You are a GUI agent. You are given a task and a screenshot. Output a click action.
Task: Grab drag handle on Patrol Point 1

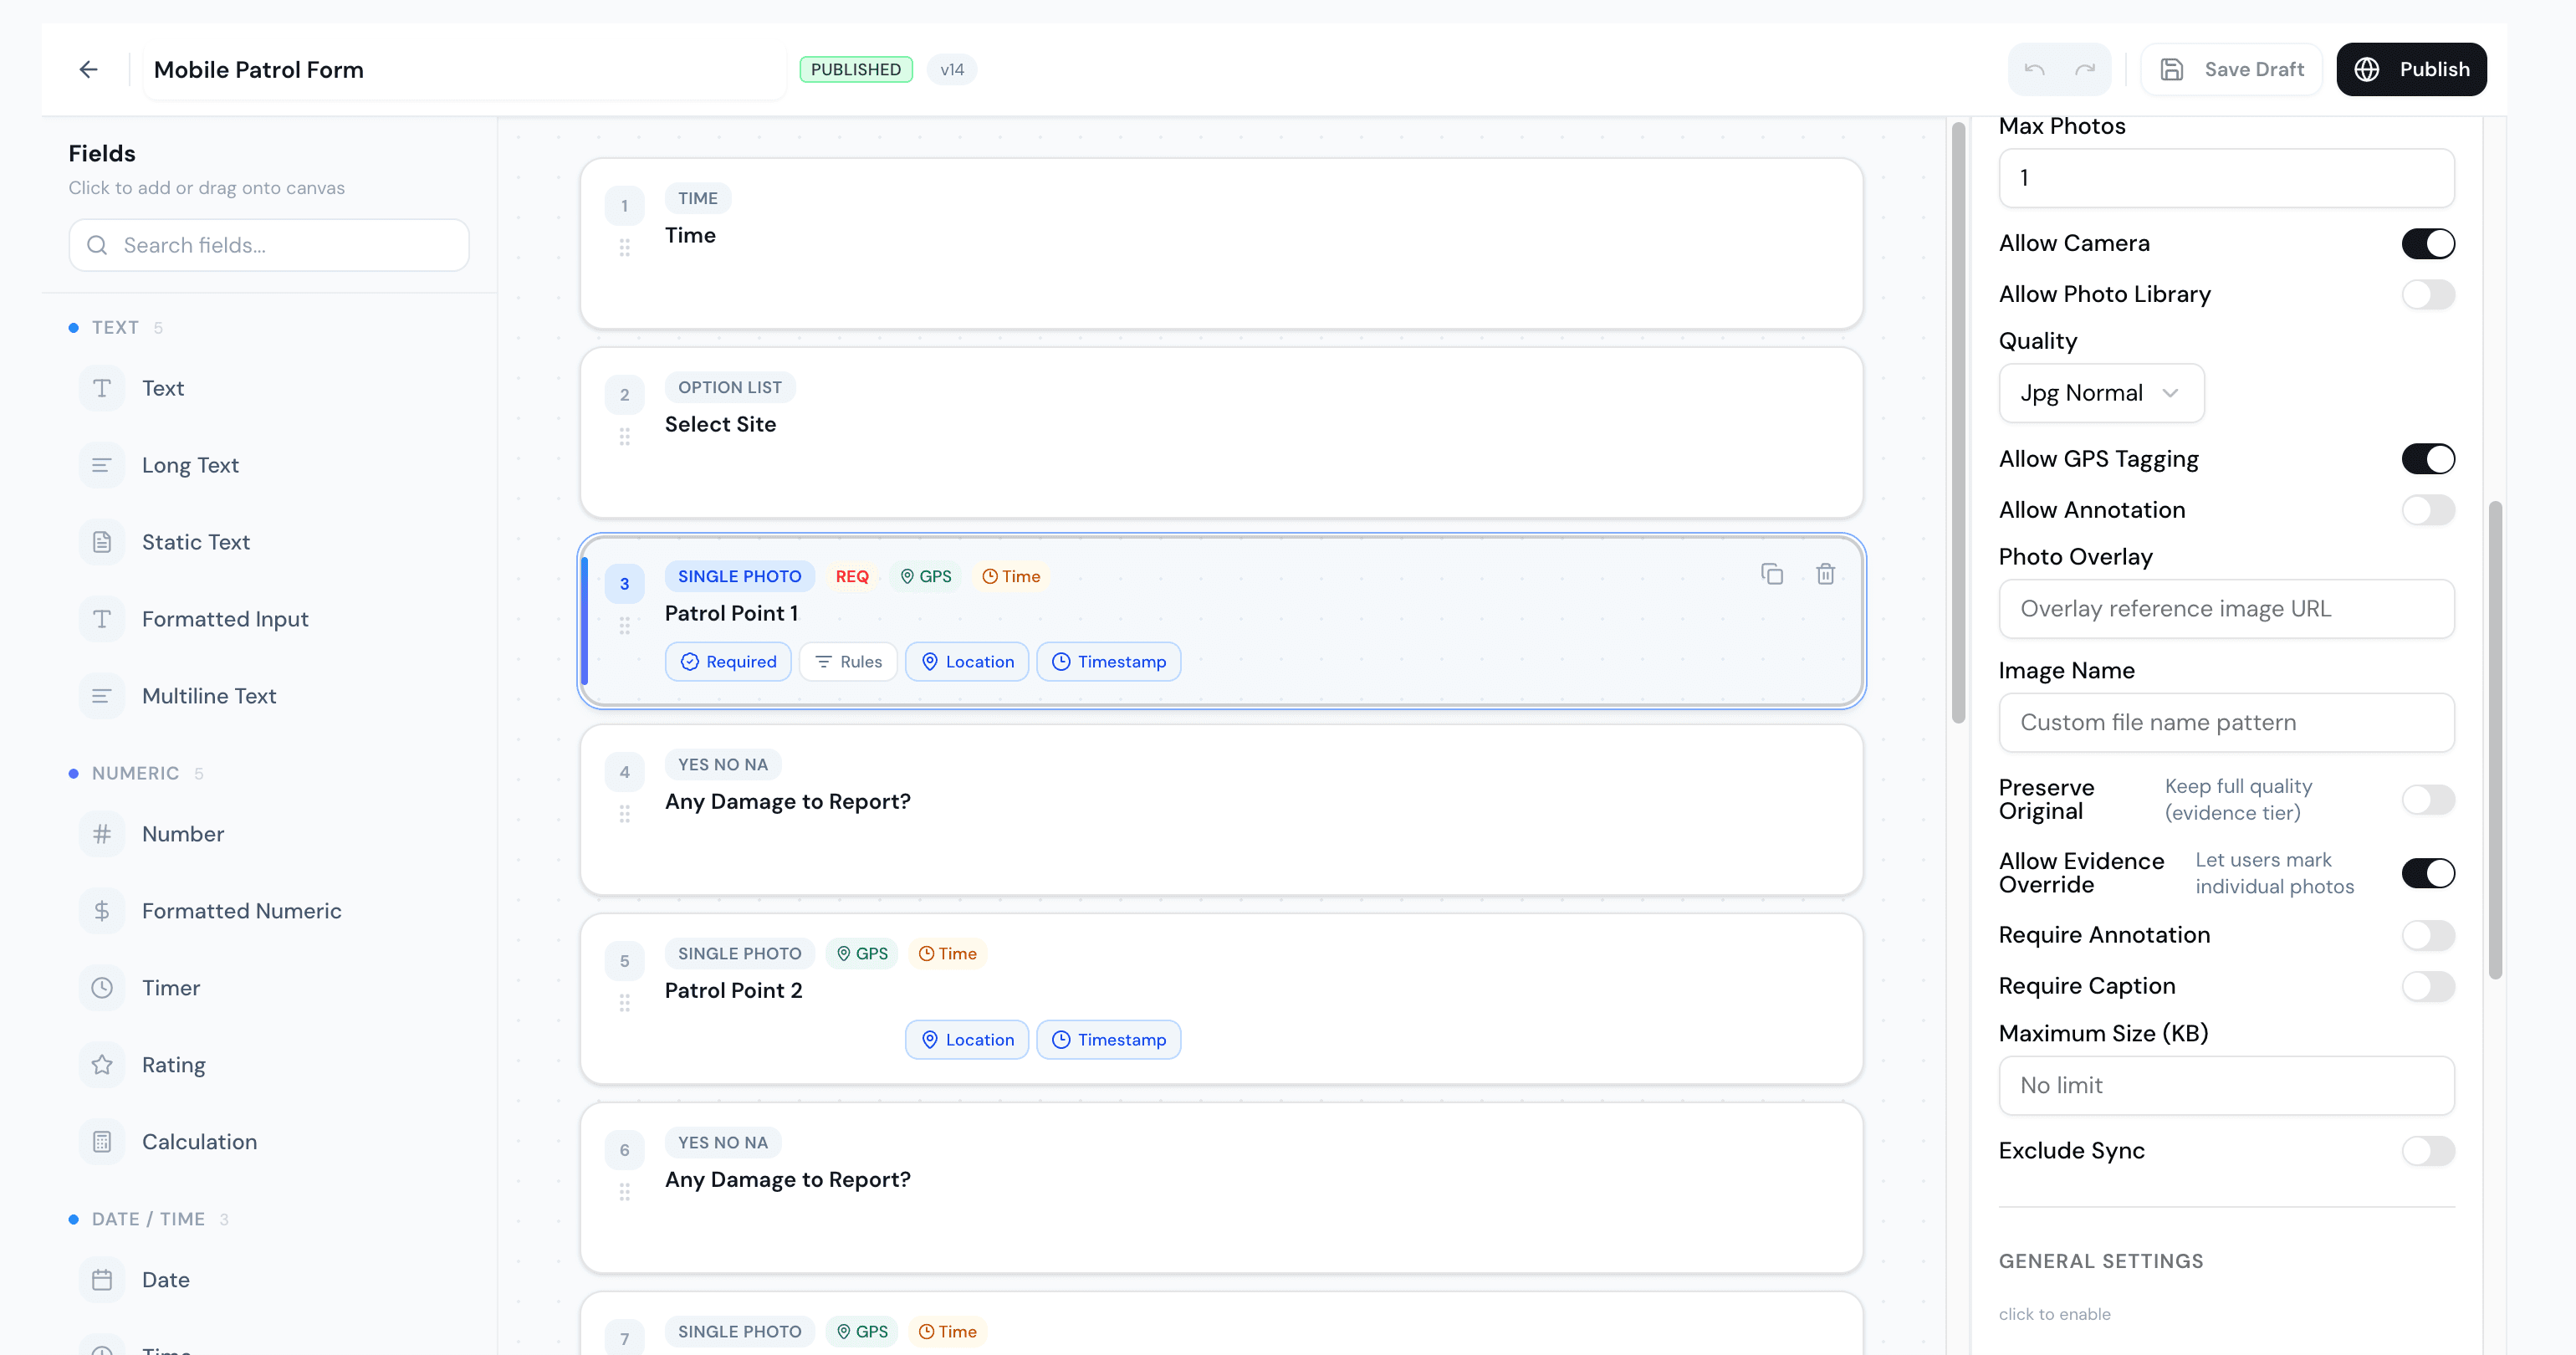click(624, 625)
